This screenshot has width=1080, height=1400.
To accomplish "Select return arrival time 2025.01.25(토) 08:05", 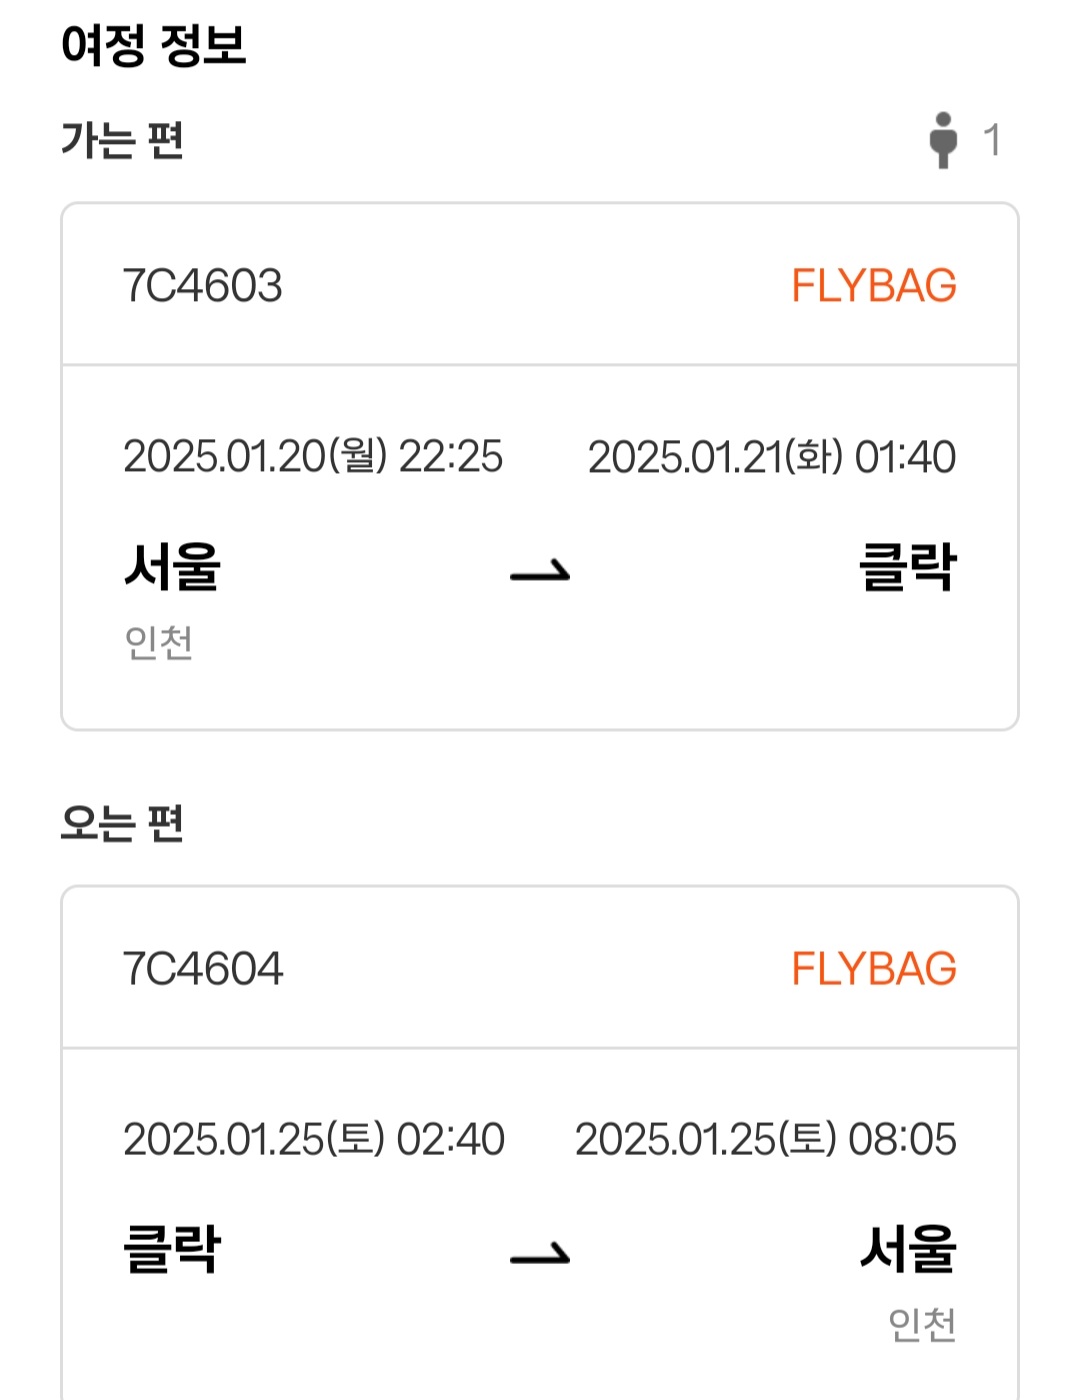I will coord(766,1140).
